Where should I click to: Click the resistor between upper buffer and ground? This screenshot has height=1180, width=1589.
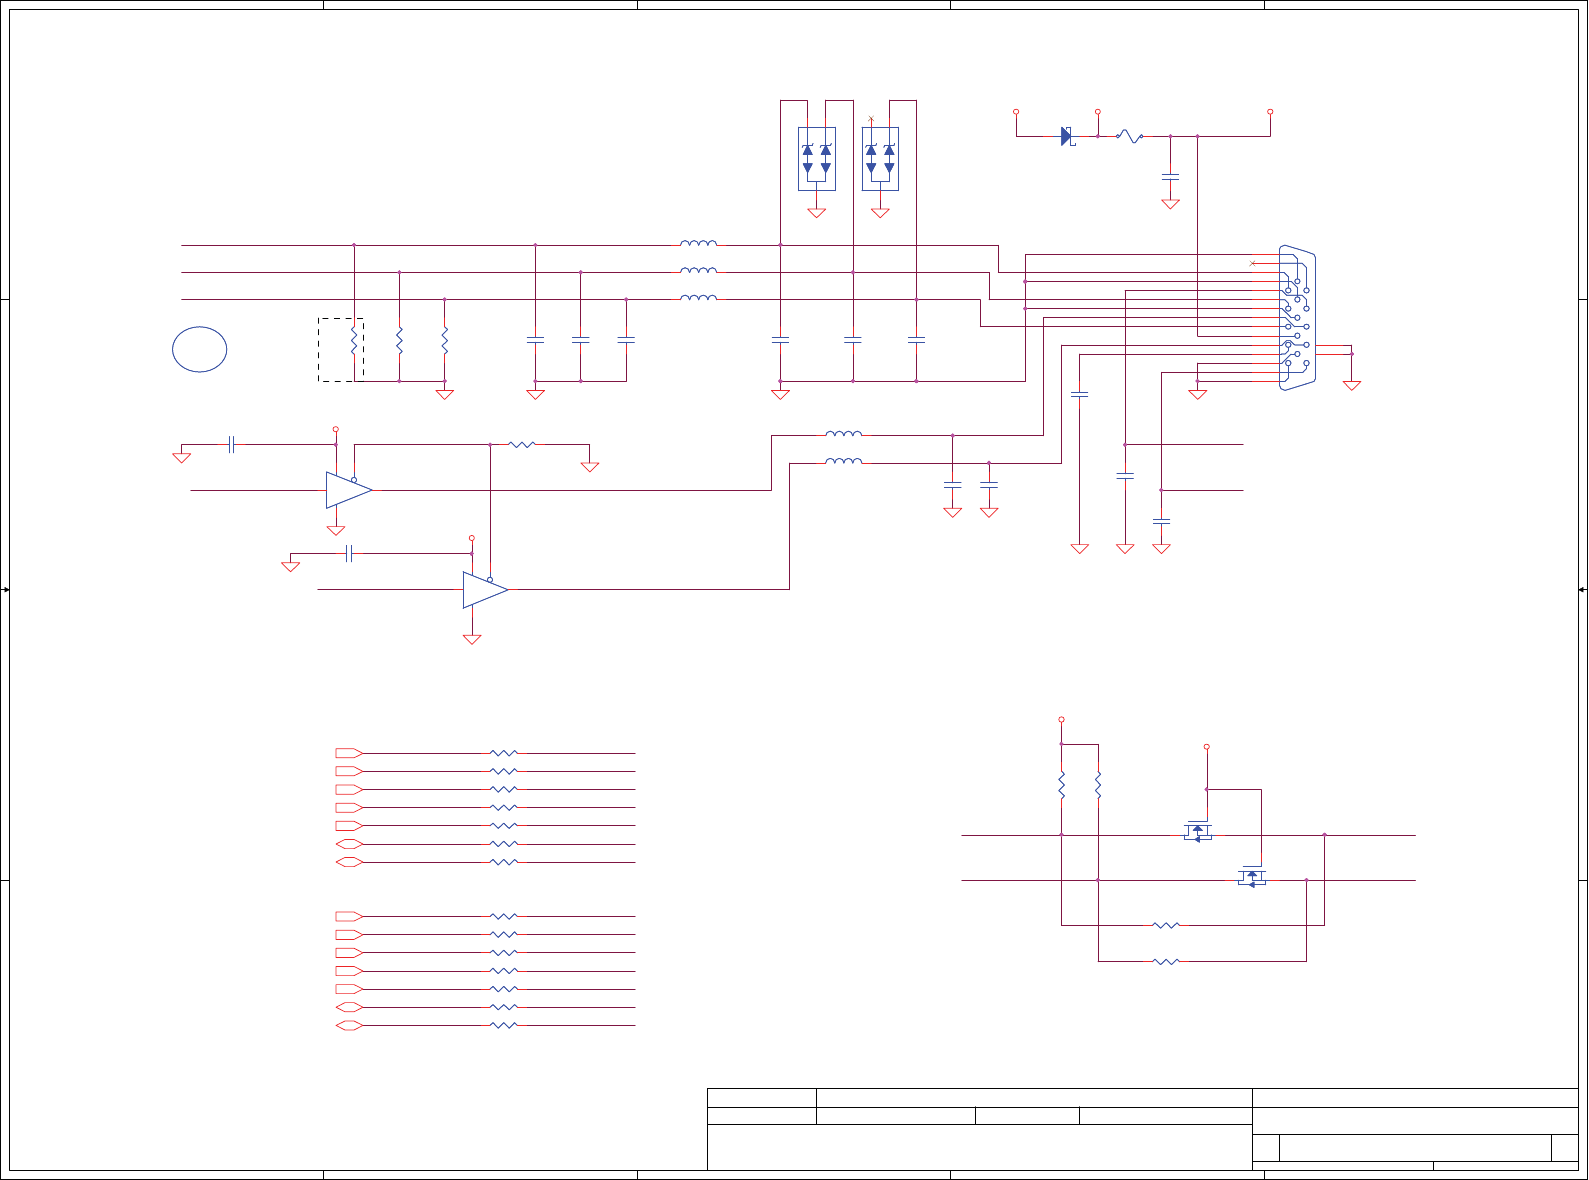pyautogui.click(x=522, y=444)
